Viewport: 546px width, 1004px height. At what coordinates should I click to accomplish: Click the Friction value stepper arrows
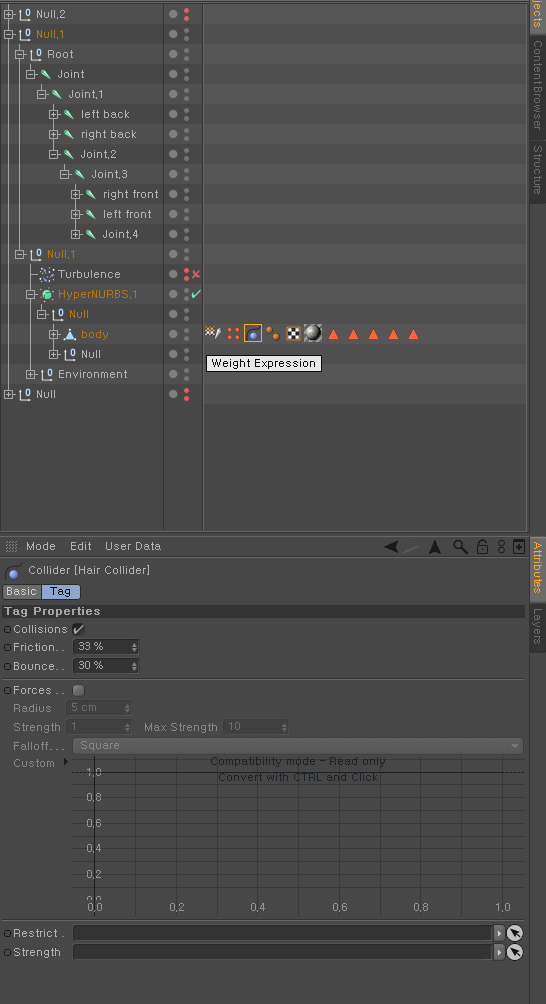134,647
